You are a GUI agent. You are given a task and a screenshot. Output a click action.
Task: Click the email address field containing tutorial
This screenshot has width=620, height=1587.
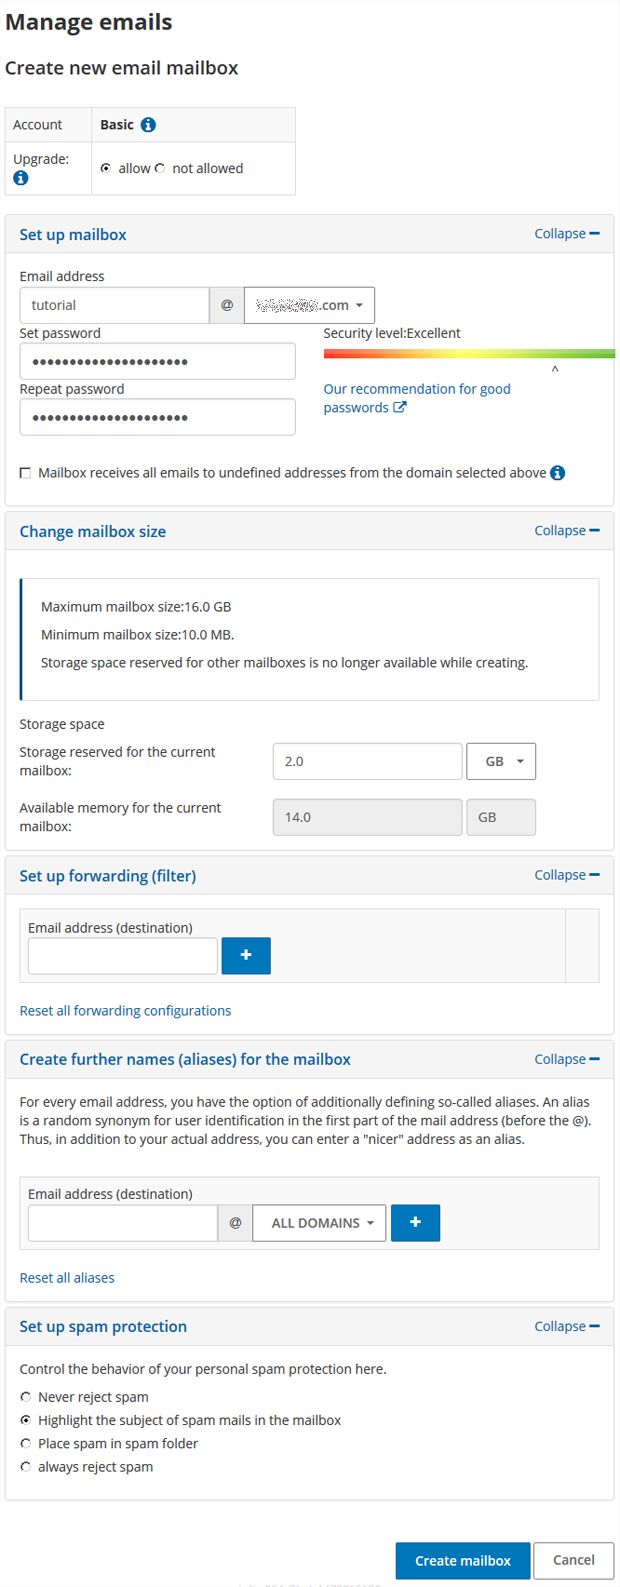coord(113,305)
